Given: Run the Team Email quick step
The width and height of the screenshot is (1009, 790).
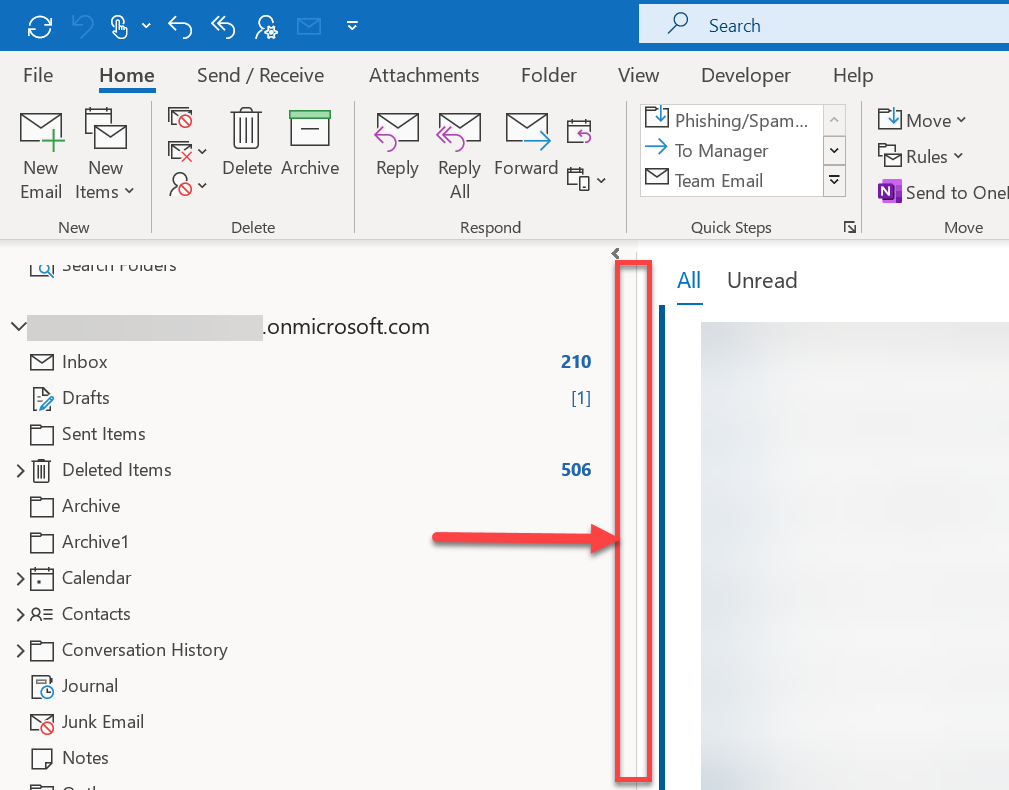Looking at the screenshot, I should 730,180.
